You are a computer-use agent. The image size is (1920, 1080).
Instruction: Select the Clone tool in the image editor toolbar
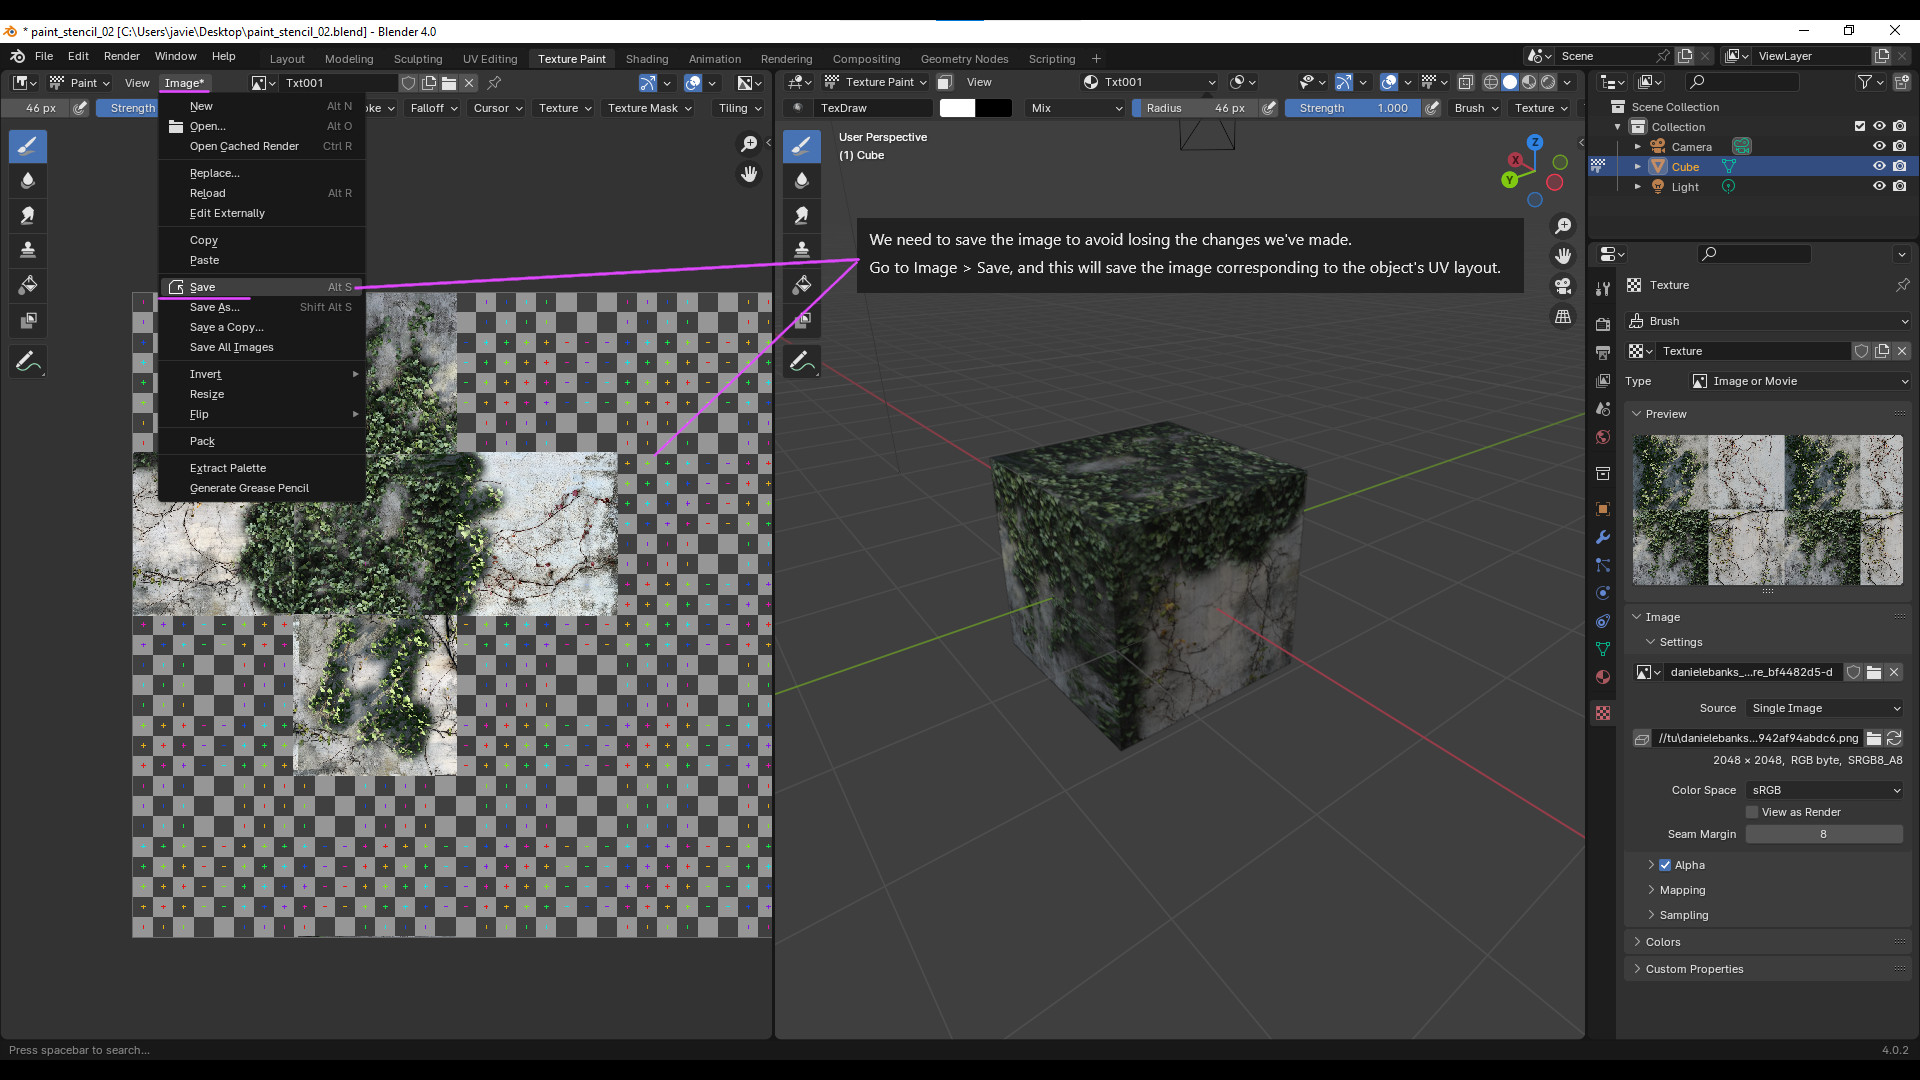pos(28,250)
